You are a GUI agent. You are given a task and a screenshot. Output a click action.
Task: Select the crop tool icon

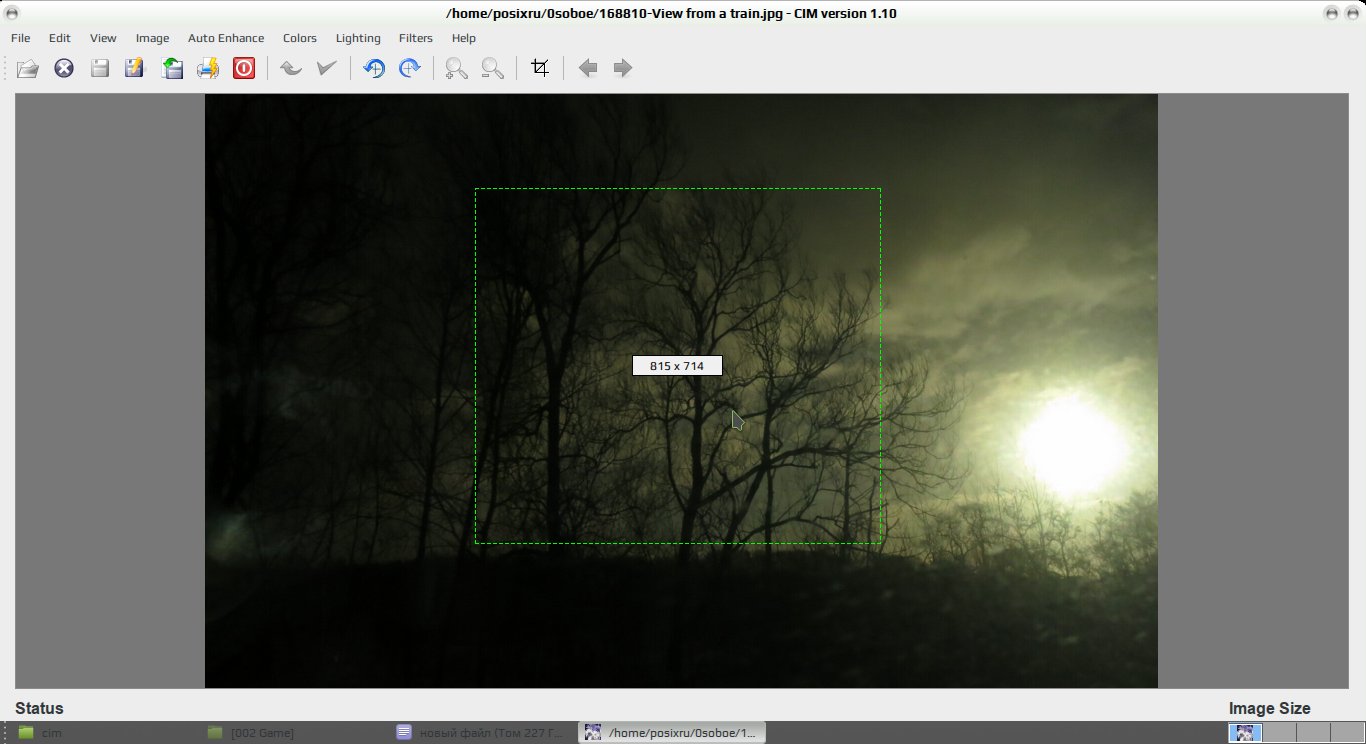(540, 68)
